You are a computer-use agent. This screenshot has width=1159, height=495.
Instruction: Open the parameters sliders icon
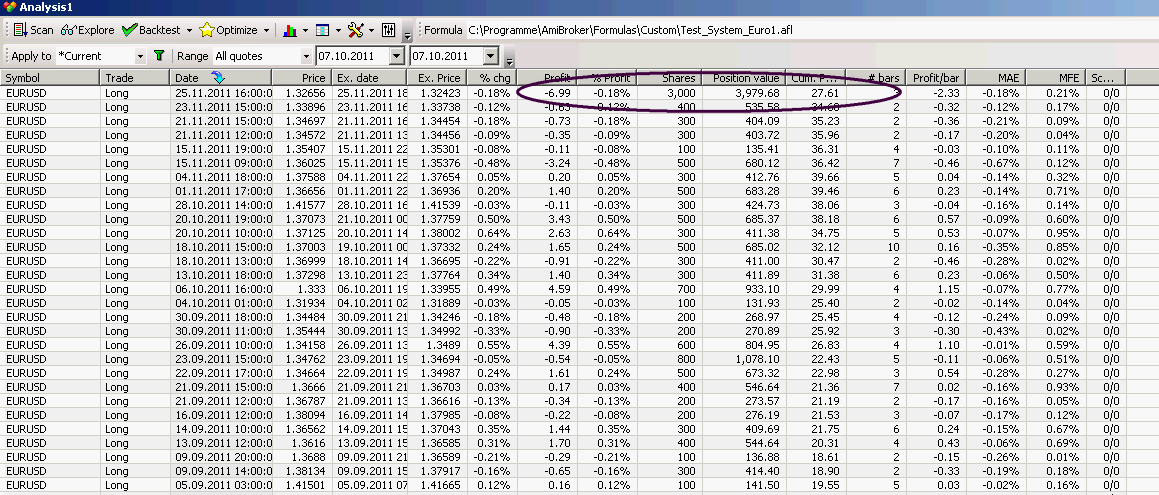(x=389, y=30)
